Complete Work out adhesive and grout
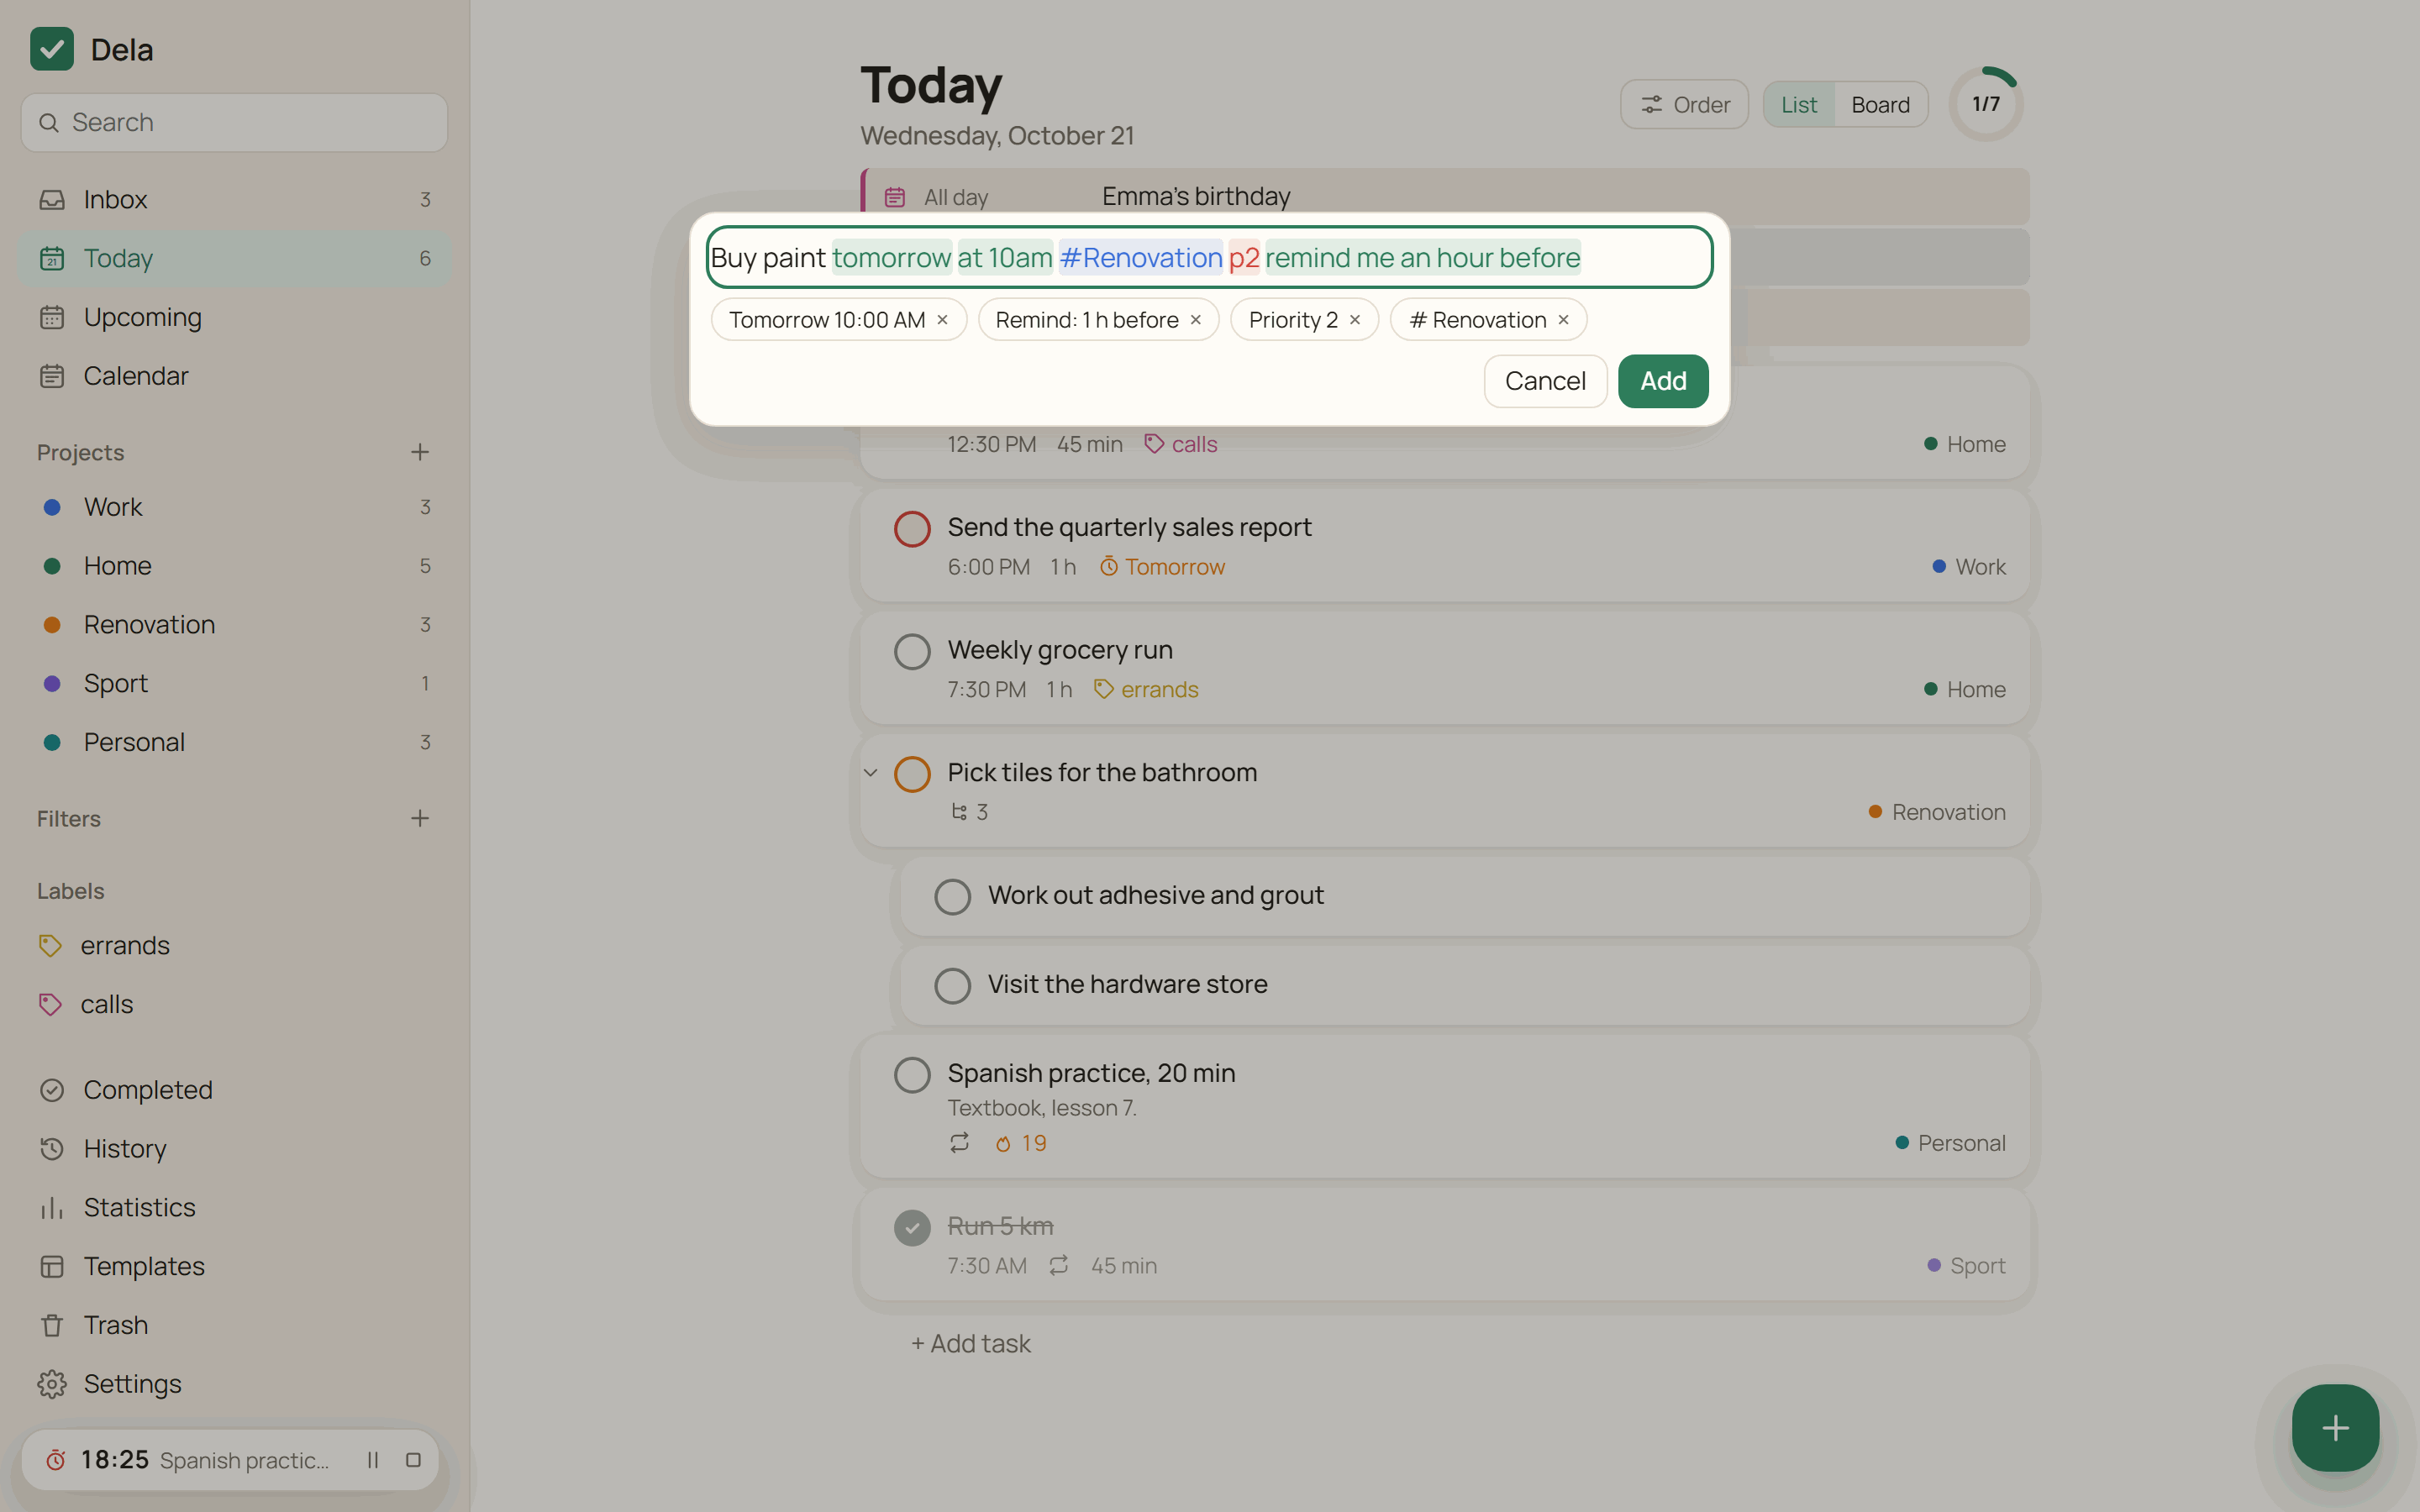 click(x=952, y=897)
